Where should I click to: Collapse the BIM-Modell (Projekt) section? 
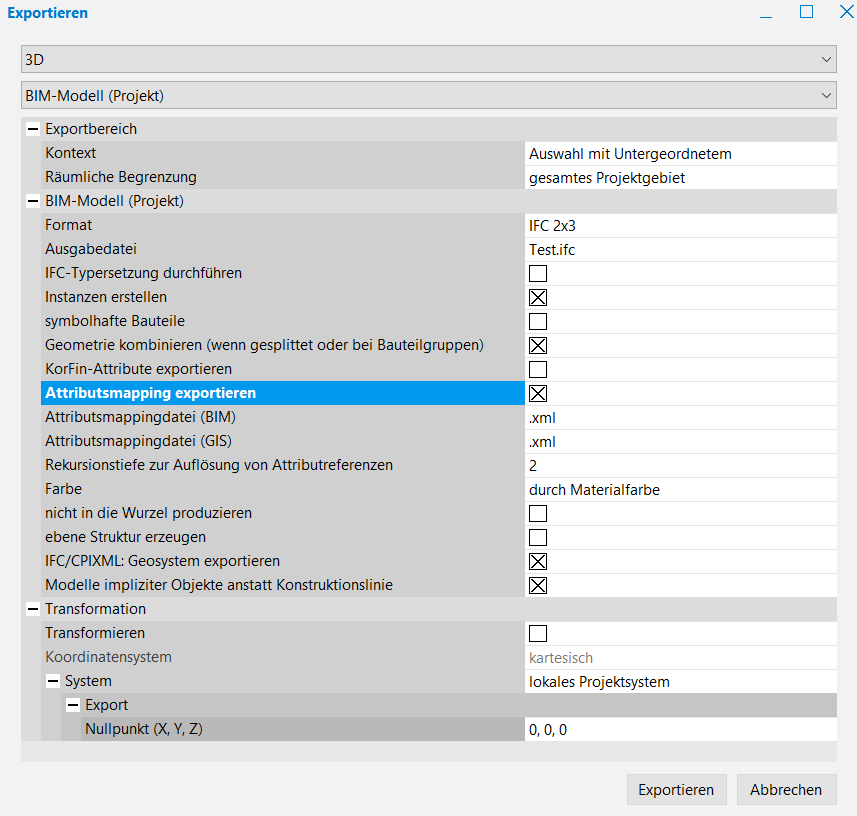pos(33,201)
